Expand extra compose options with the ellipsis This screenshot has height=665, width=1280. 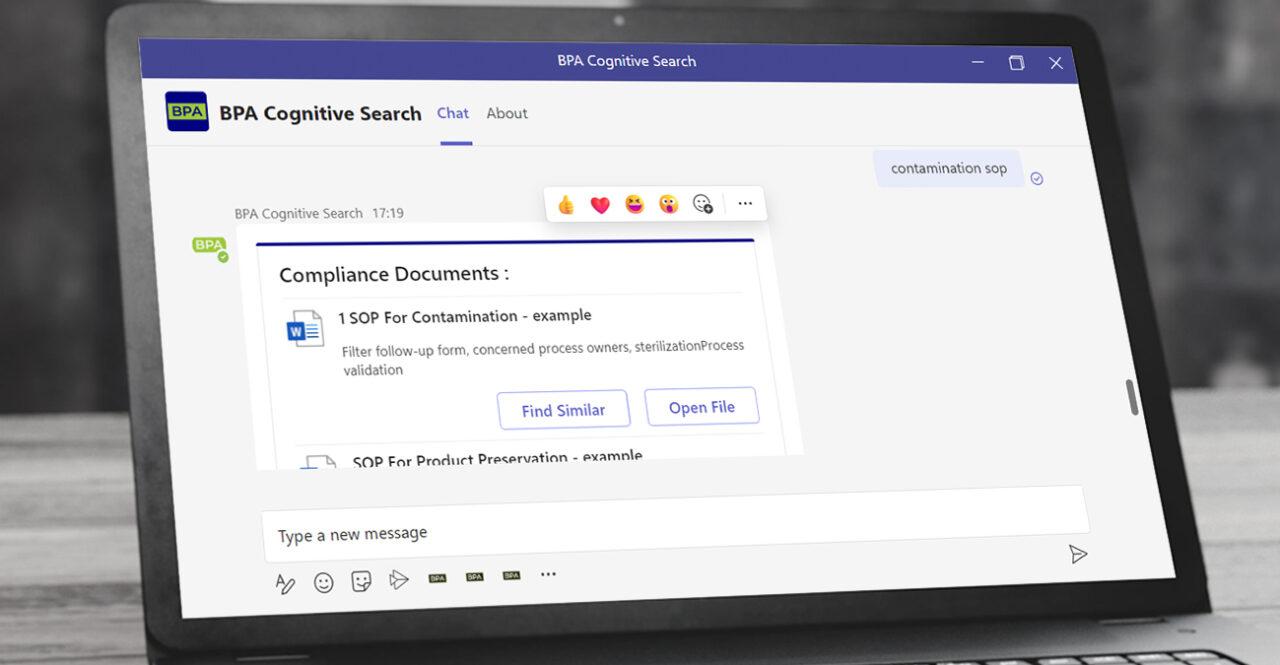[x=548, y=574]
